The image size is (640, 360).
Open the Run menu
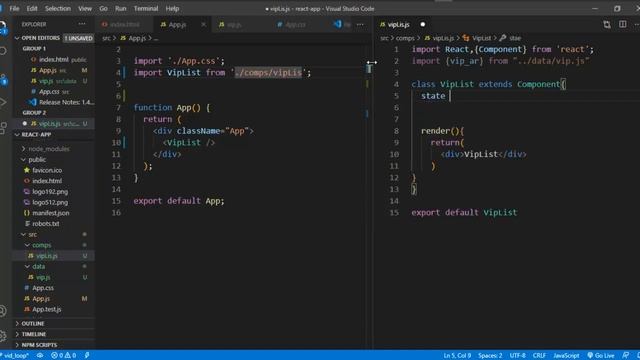[x=120, y=9]
